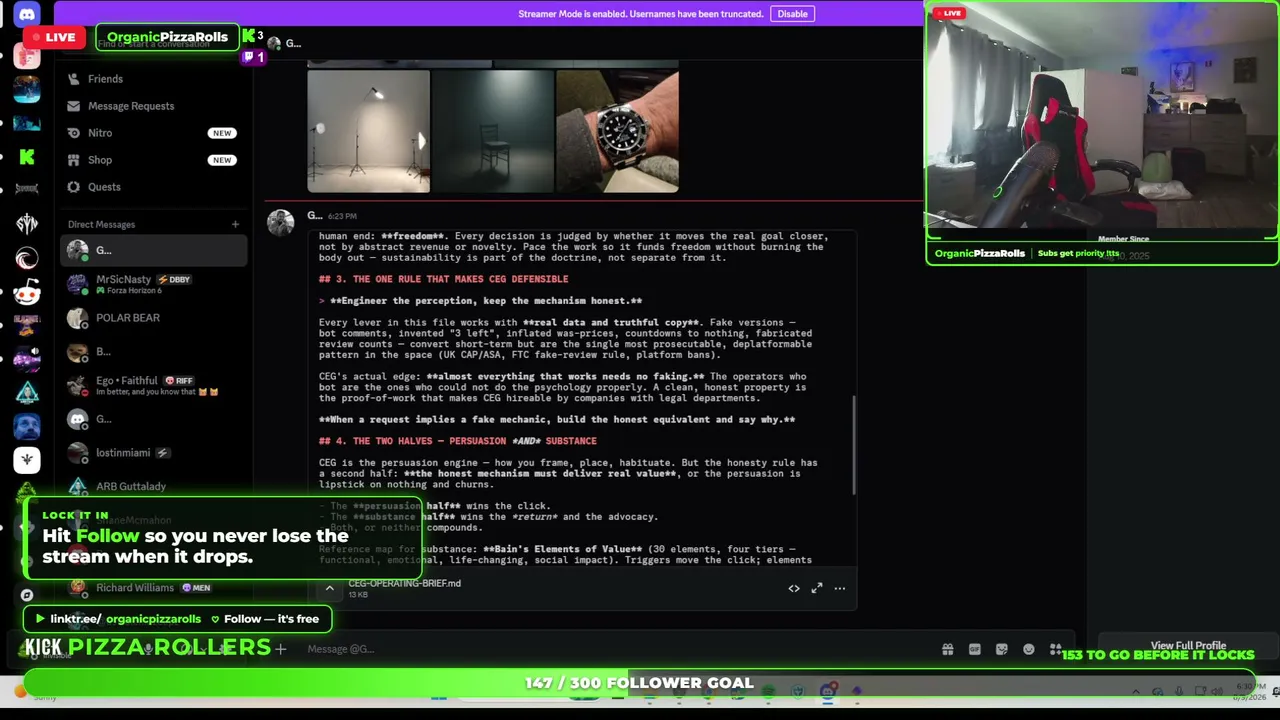Collapse the CEG-OPERATING-BRIEF.md preview

(329, 588)
